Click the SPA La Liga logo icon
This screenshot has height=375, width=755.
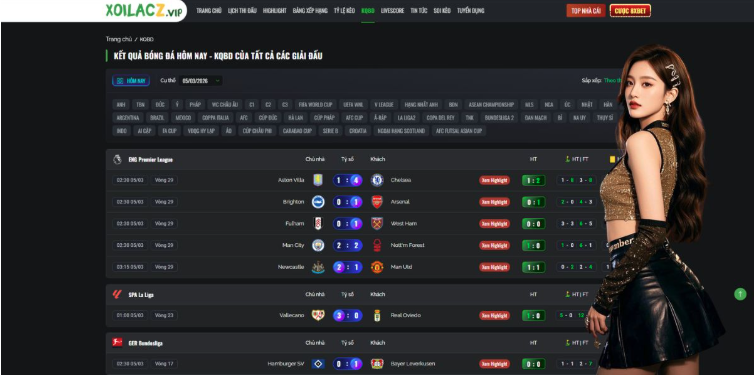(117, 294)
